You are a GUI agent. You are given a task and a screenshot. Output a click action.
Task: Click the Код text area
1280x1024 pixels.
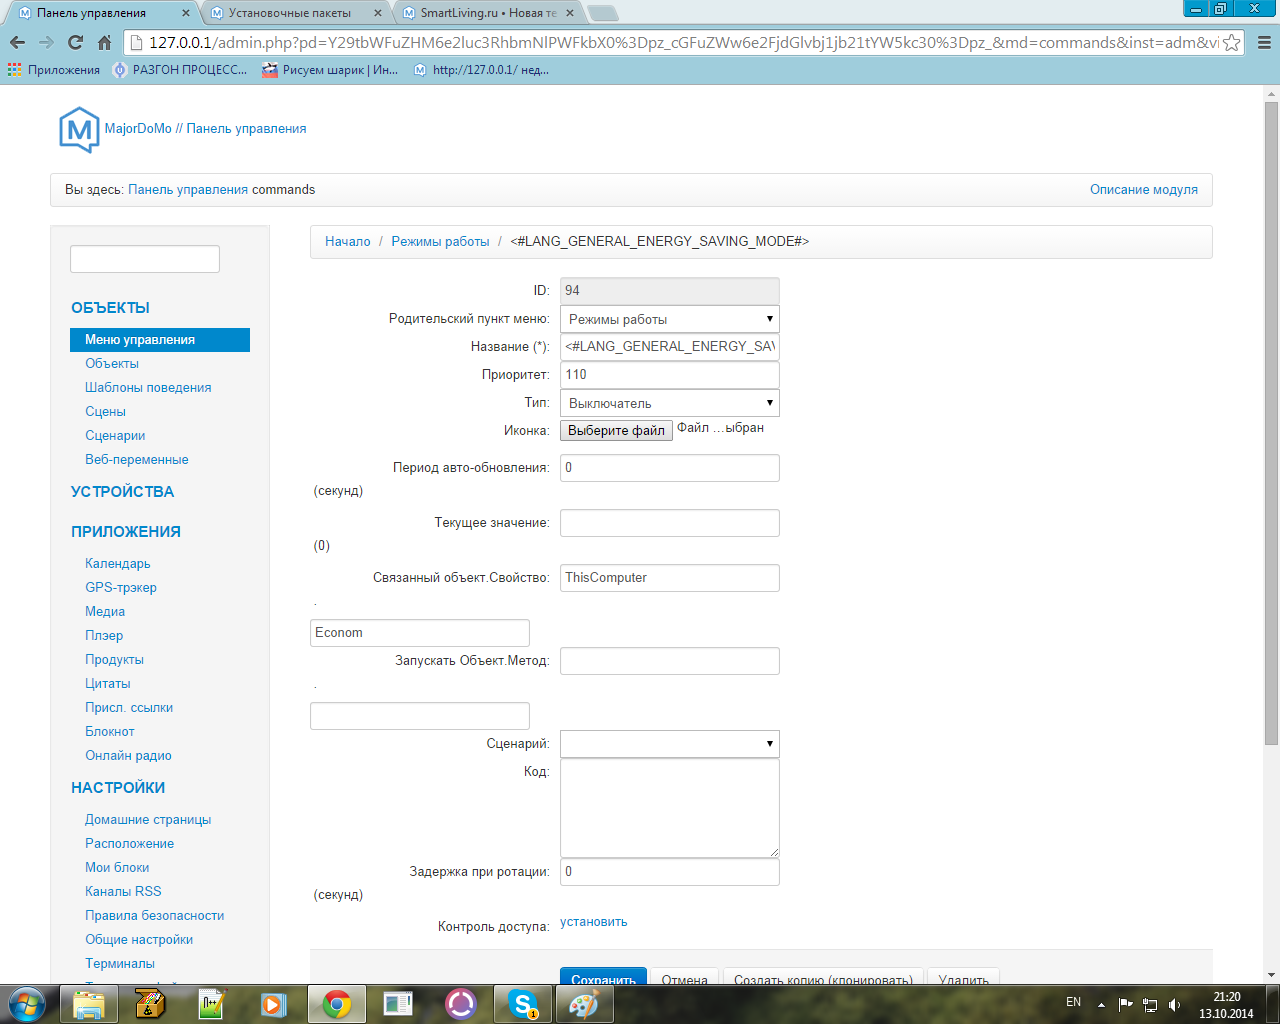tap(669, 808)
